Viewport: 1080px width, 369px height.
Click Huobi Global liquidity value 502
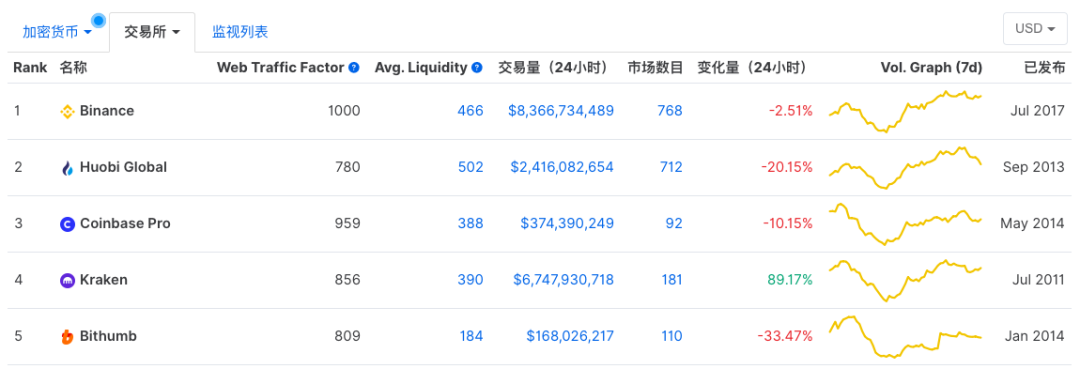[470, 167]
